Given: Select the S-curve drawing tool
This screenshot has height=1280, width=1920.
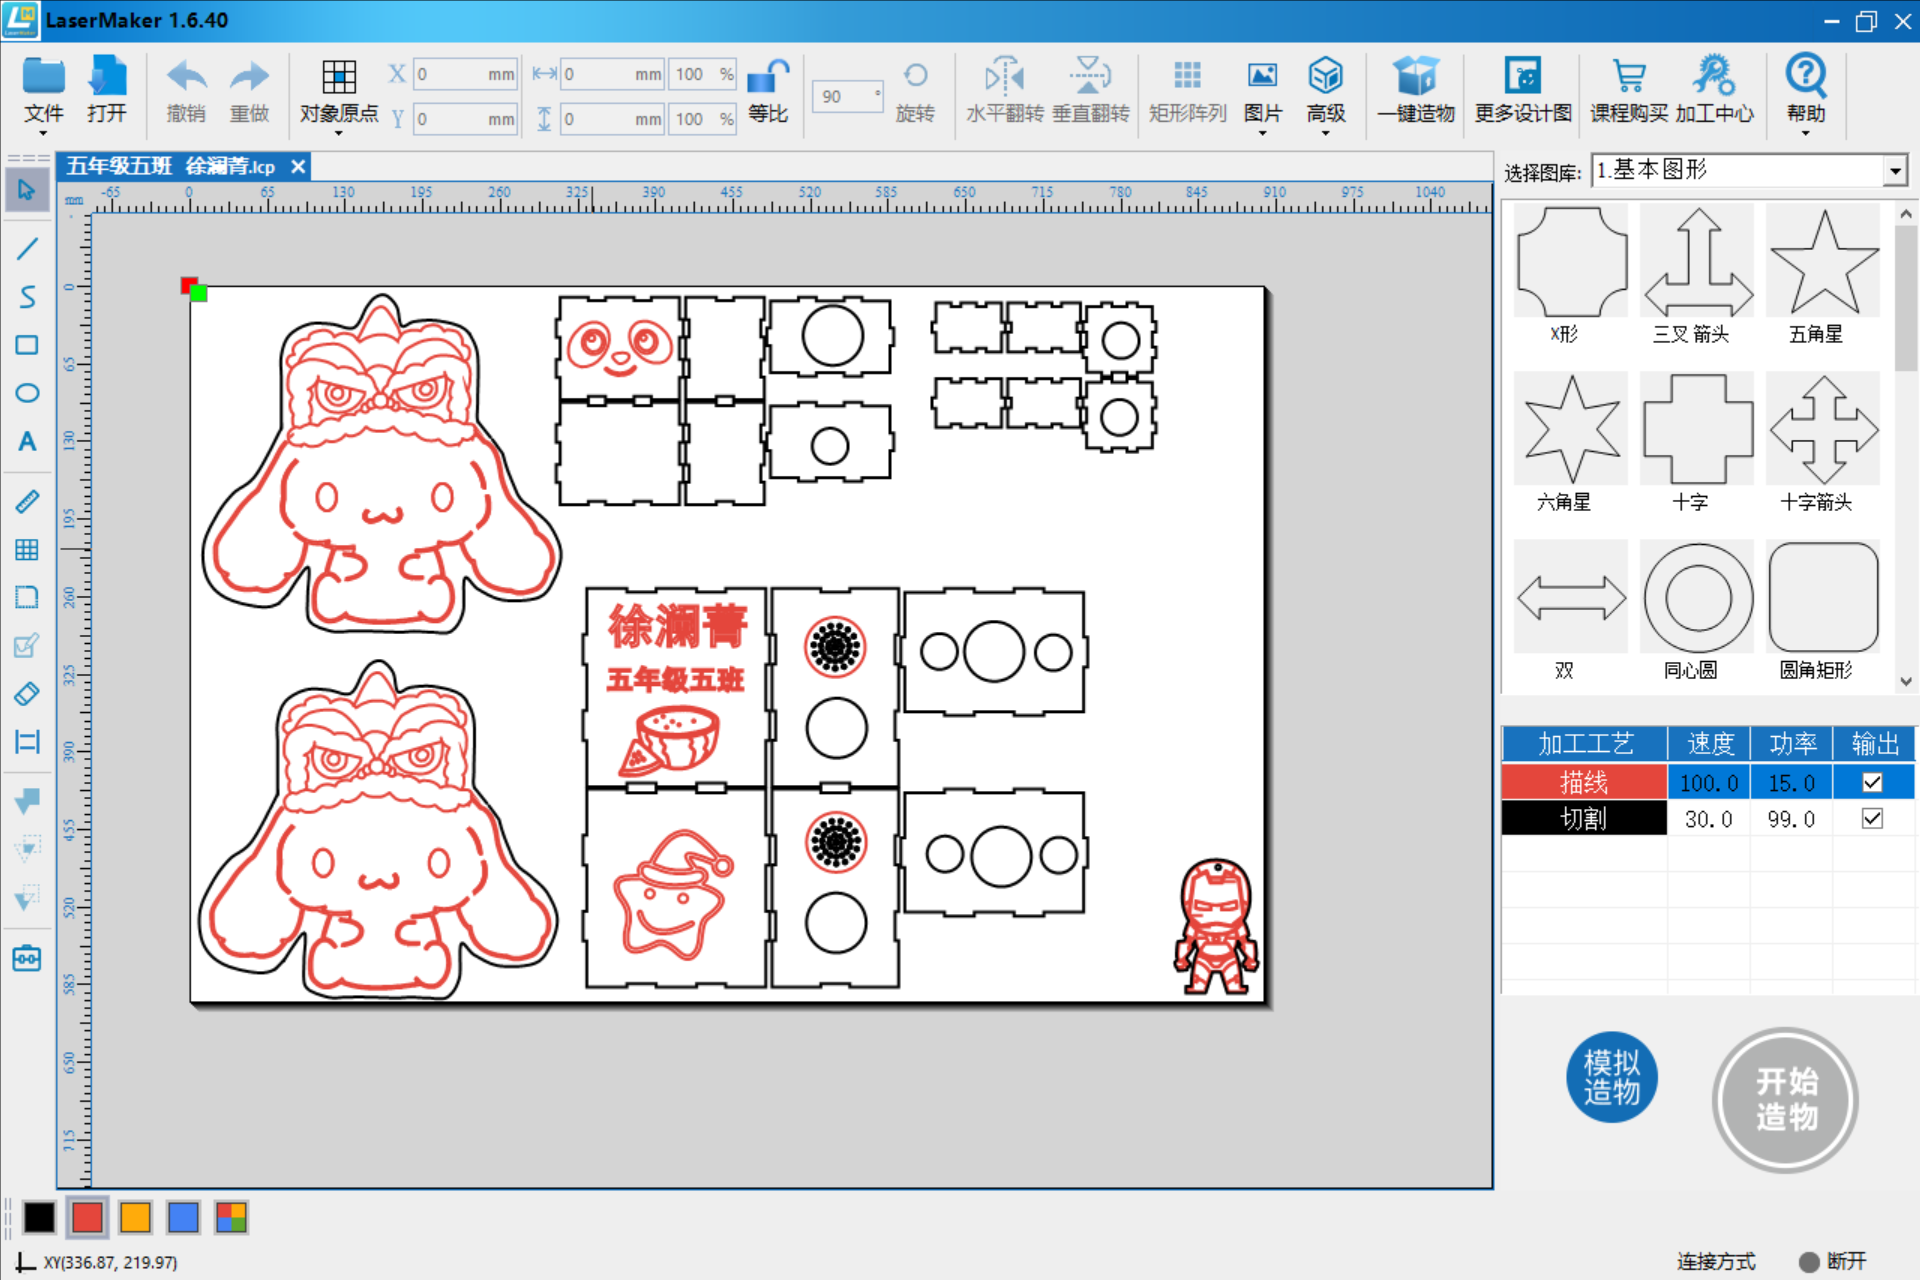Looking at the screenshot, I should click(27, 297).
